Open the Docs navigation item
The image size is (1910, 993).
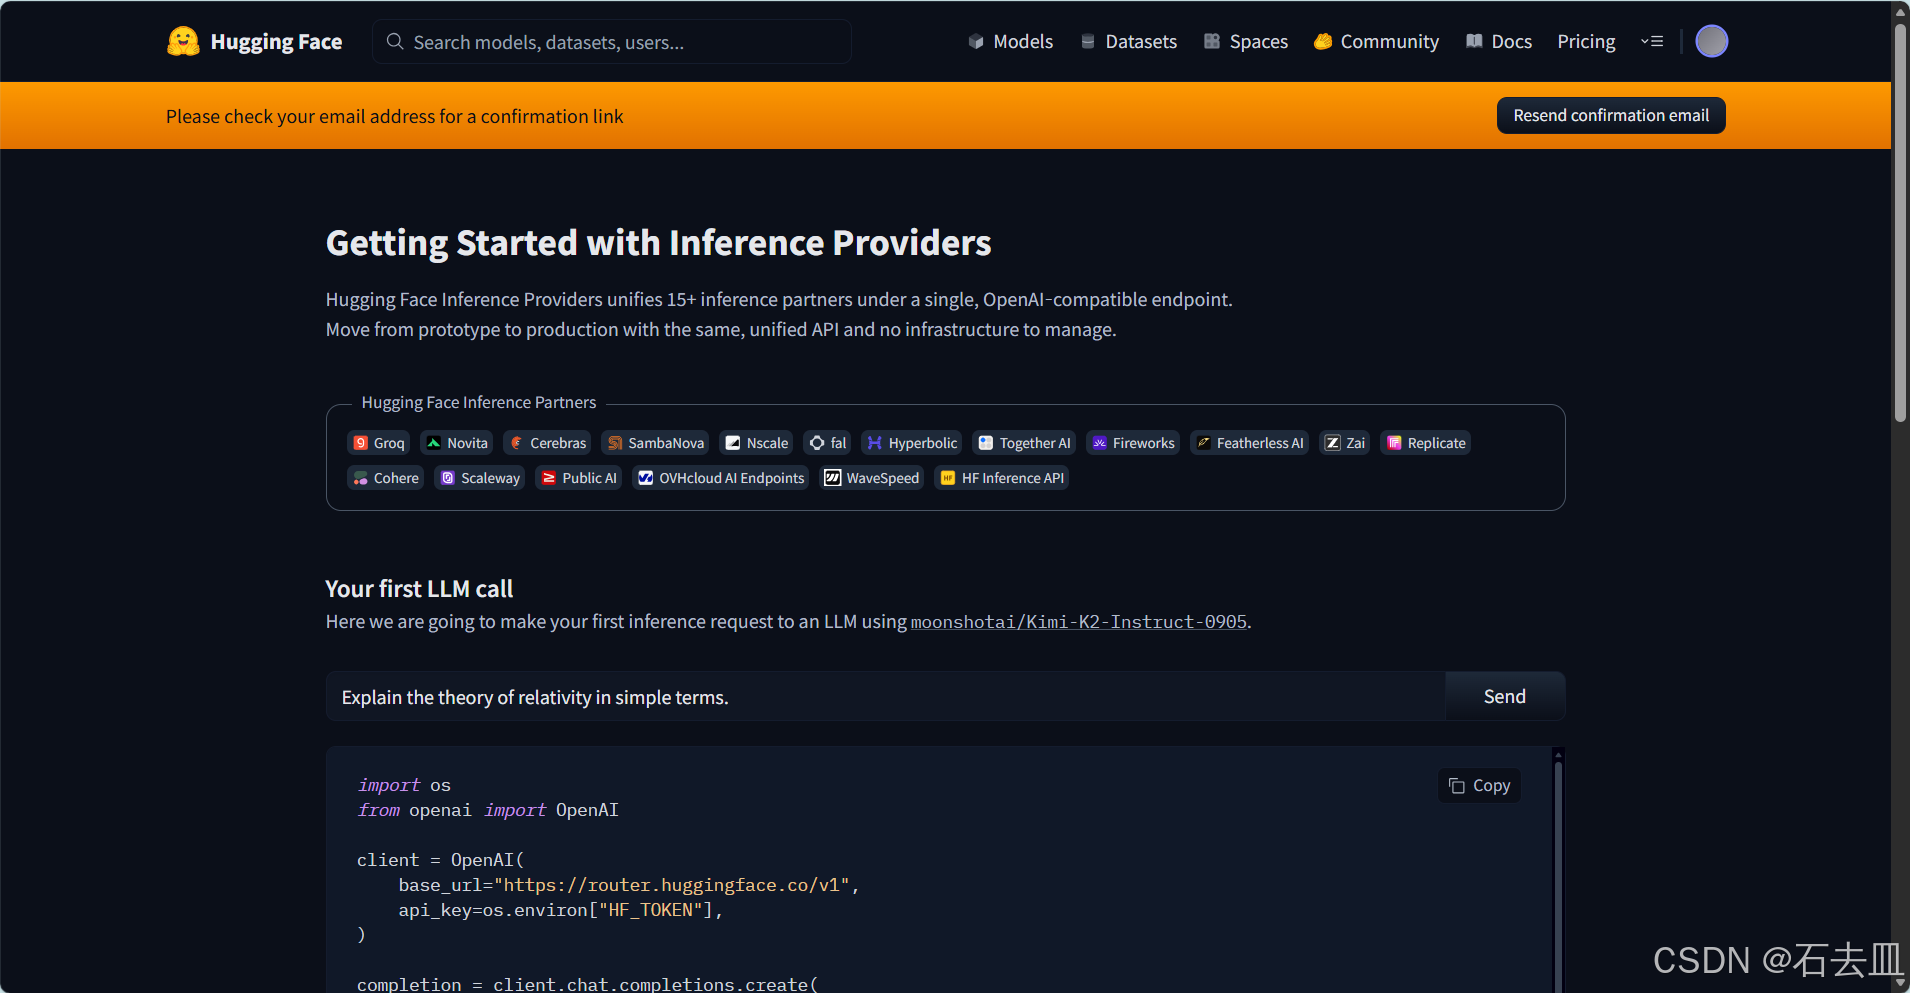[1499, 42]
